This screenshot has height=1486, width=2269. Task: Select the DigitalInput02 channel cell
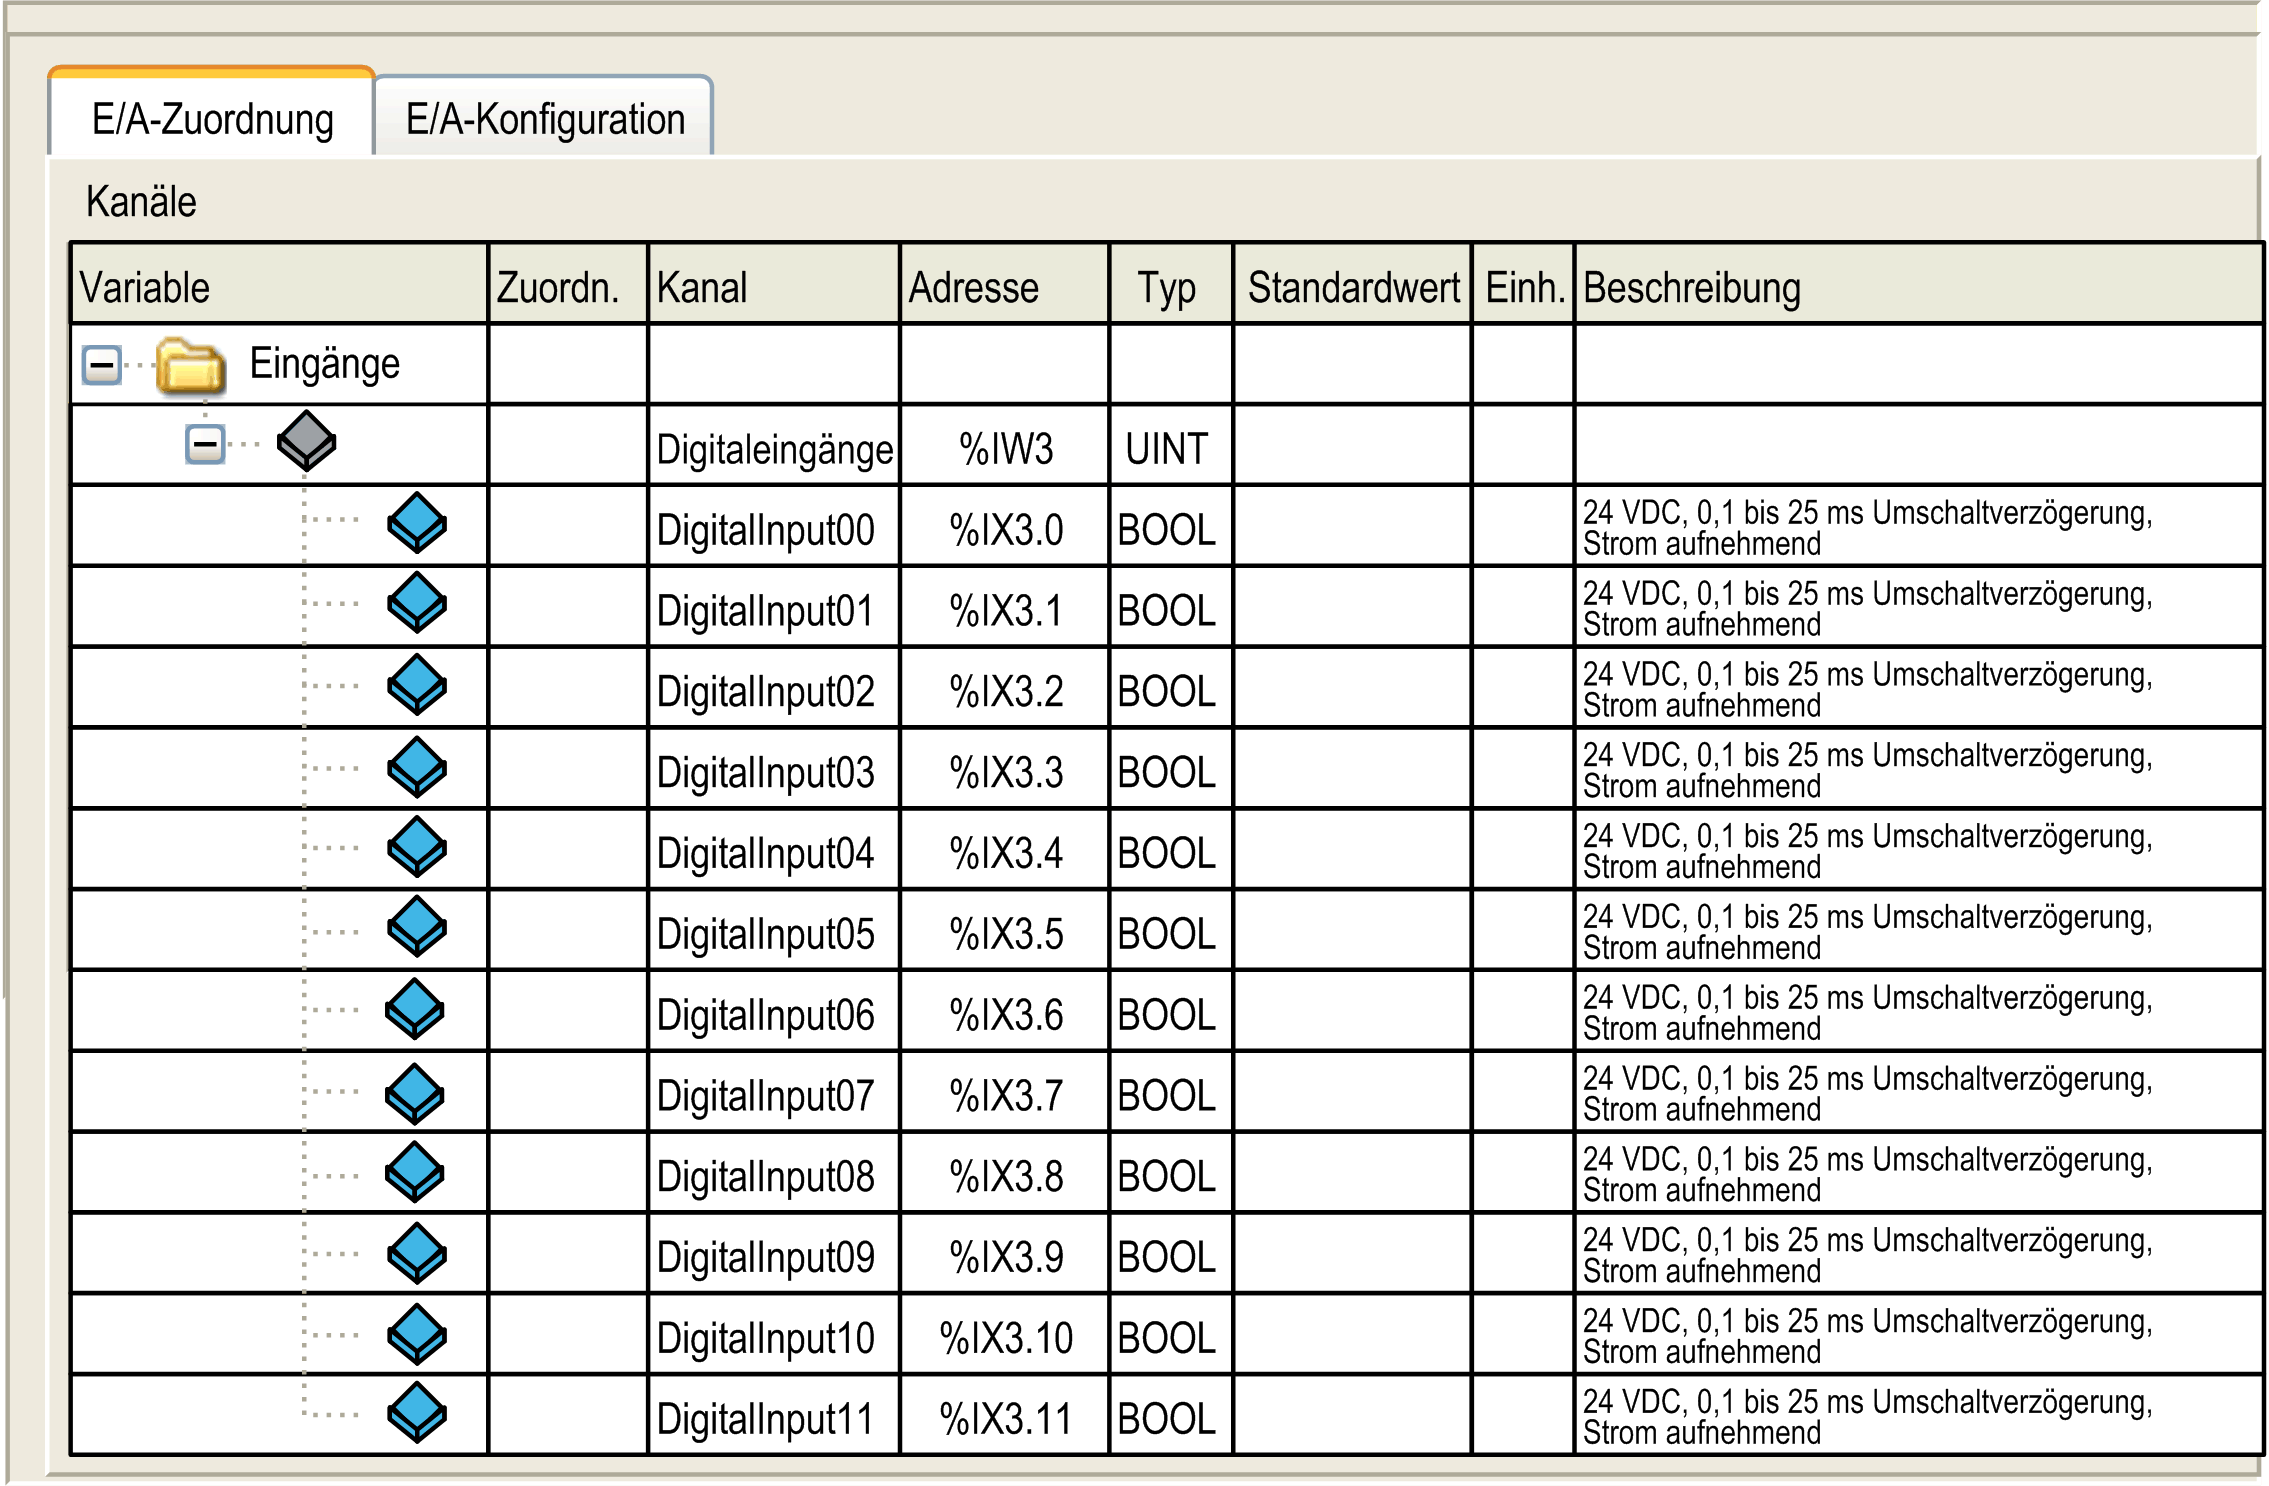(774, 688)
